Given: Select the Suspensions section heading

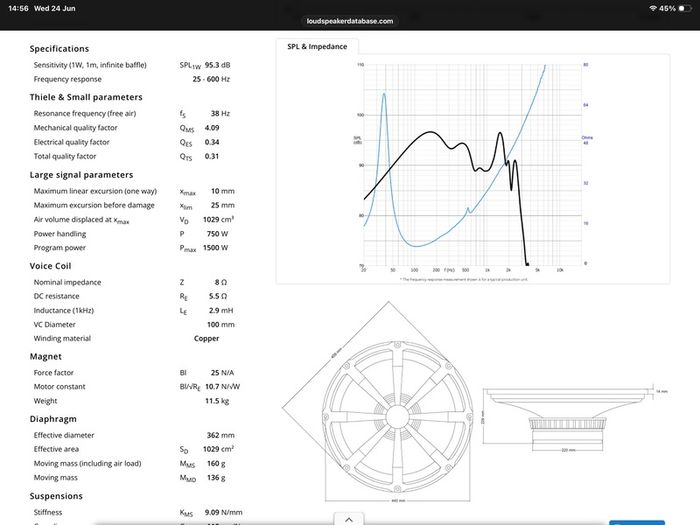Looking at the screenshot, I should point(56,496).
